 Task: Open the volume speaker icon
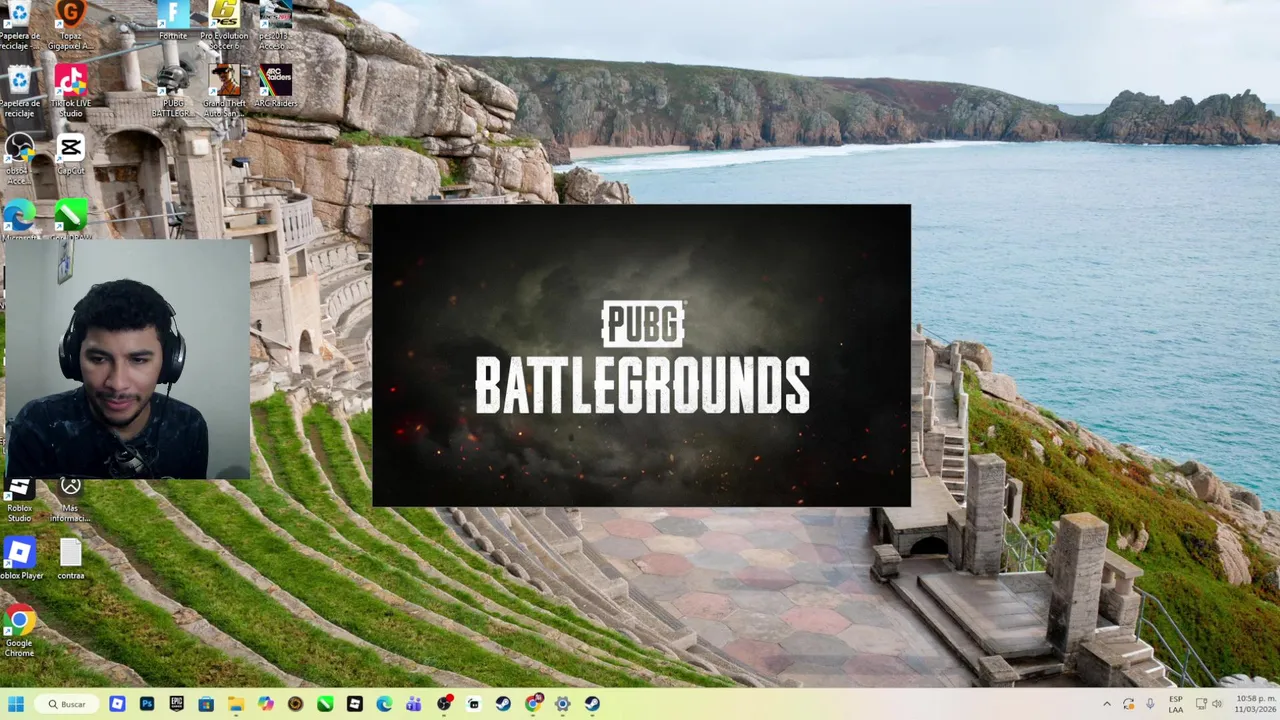(x=1217, y=704)
